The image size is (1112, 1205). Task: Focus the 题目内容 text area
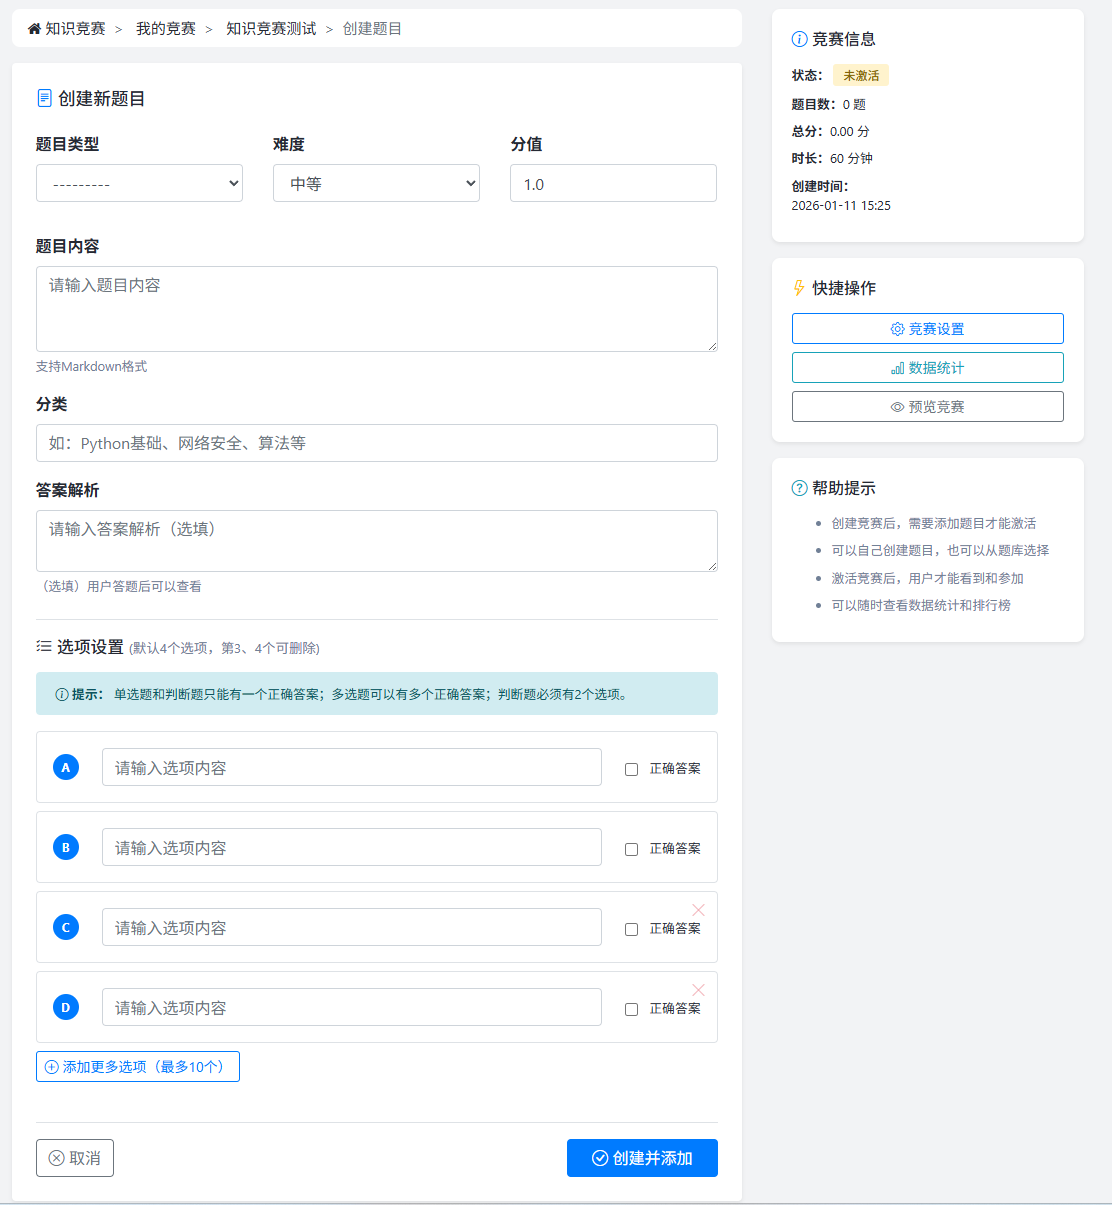[x=376, y=309]
